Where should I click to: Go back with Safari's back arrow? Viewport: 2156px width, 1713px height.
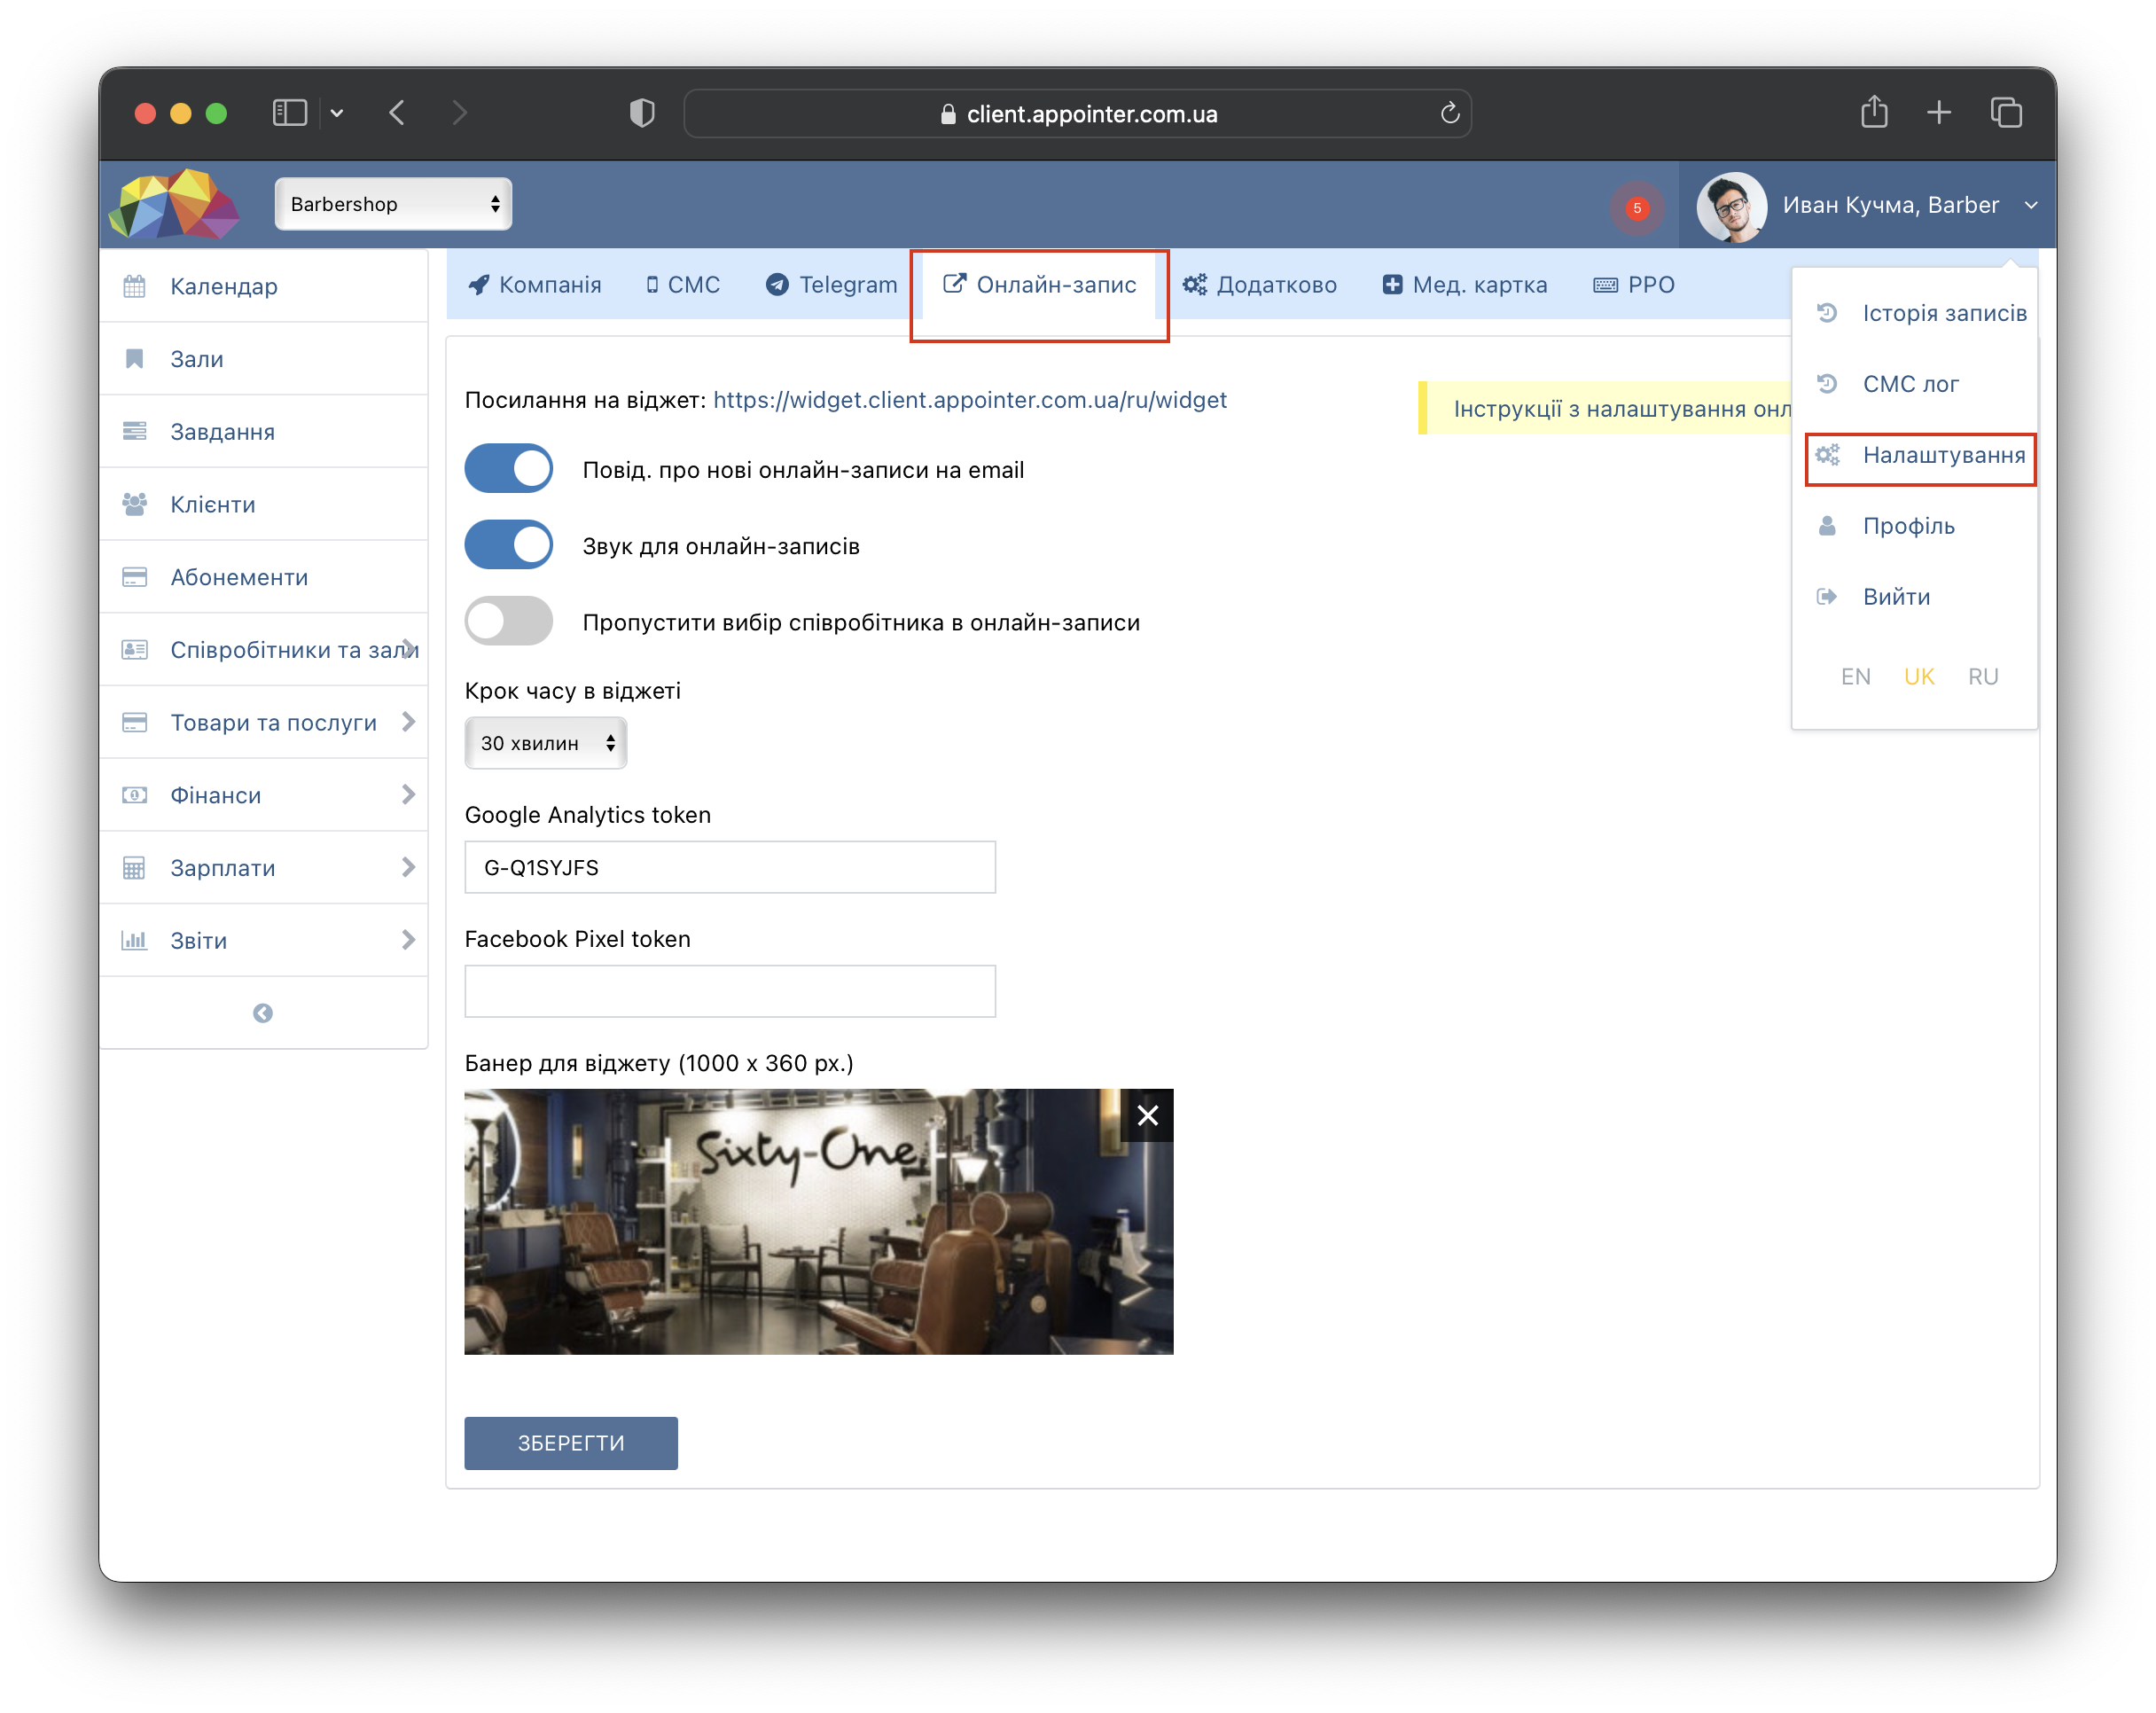coord(397,113)
